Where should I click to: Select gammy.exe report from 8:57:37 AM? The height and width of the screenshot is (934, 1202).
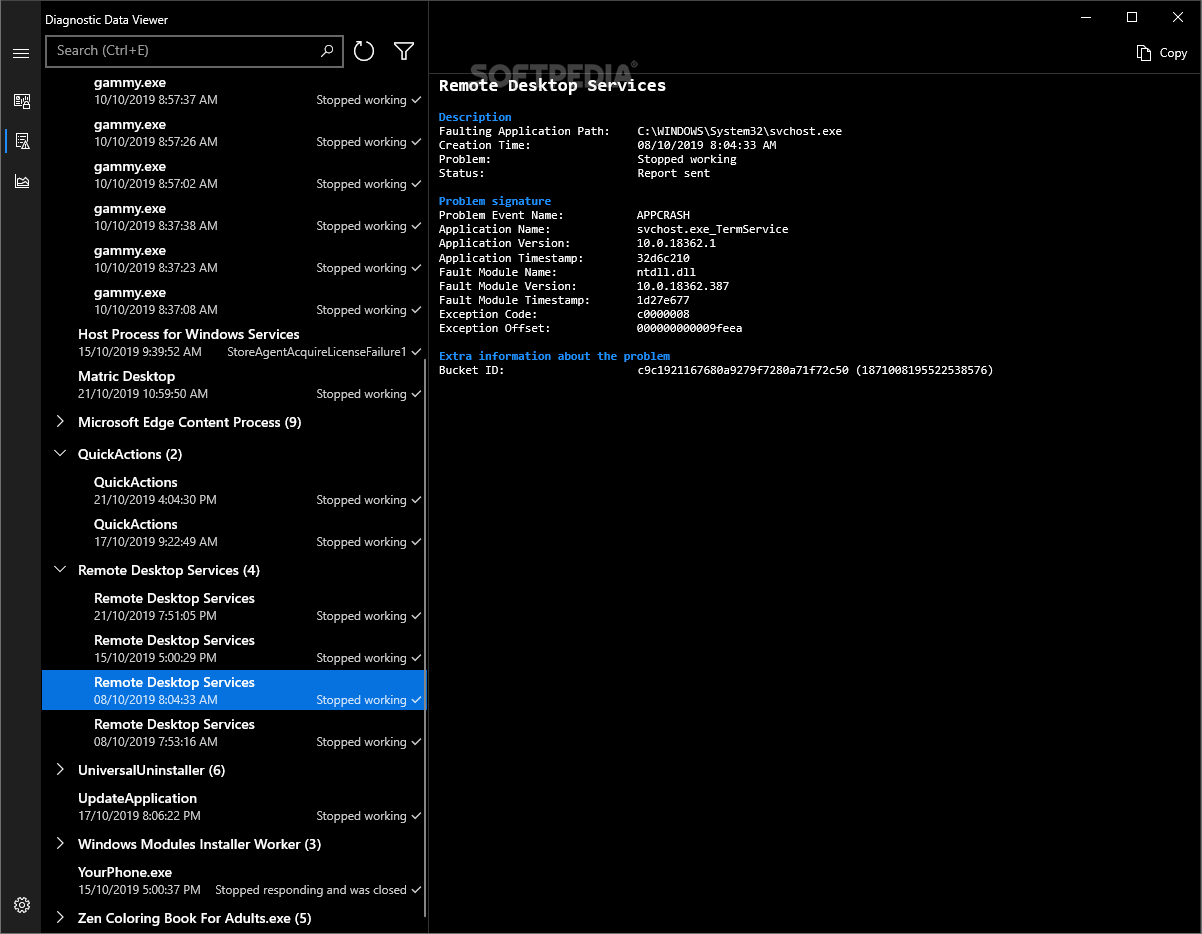click(234, 91)
